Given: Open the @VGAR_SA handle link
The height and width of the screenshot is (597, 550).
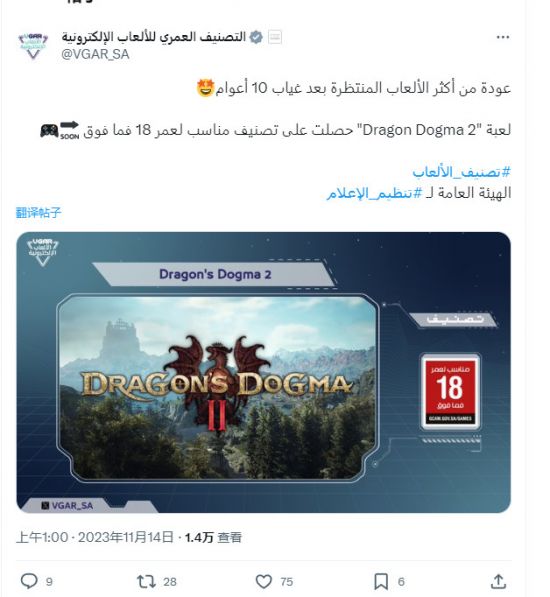Looking at the screenshot, I should click(95, 54).
